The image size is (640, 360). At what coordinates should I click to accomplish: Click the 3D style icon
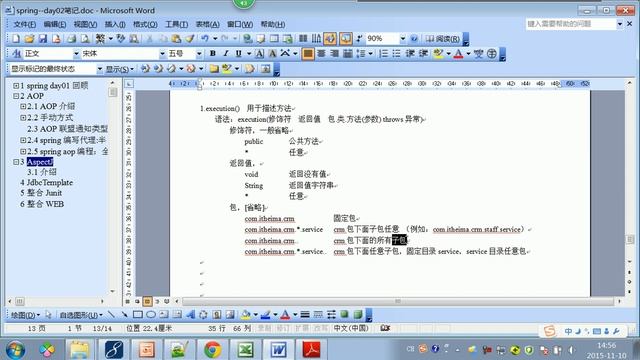pyautogui.click(x=358, y=315)
